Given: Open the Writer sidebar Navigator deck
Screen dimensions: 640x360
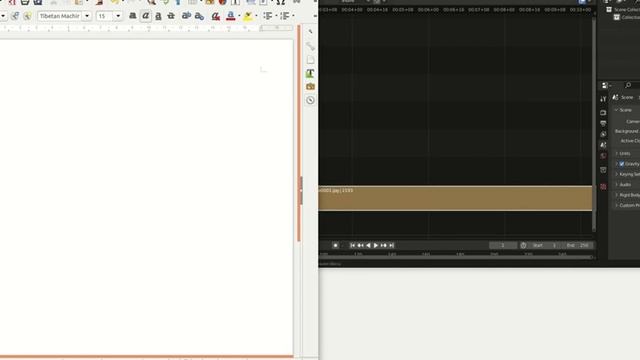Looking at the screenshot, I should (310, 100).
